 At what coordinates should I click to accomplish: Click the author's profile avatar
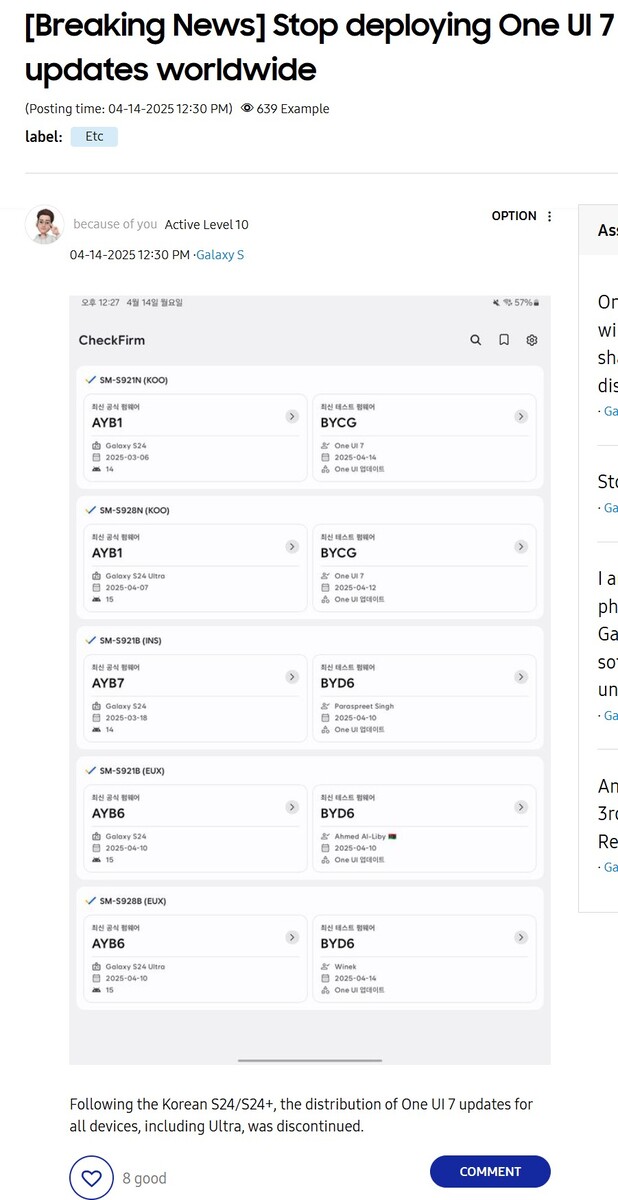coord(45,225)
